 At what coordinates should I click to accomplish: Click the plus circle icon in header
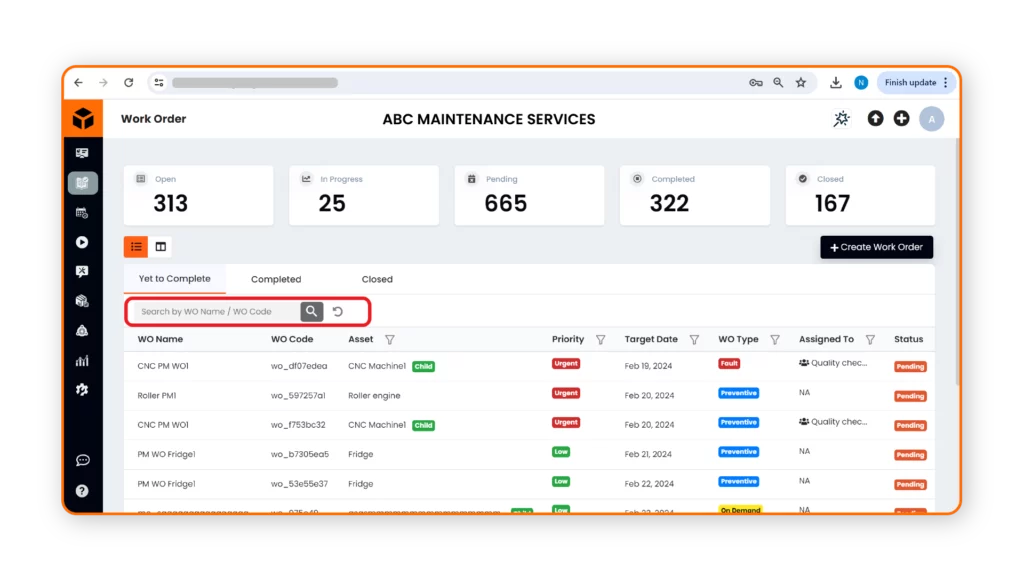(x=901, y=118)
